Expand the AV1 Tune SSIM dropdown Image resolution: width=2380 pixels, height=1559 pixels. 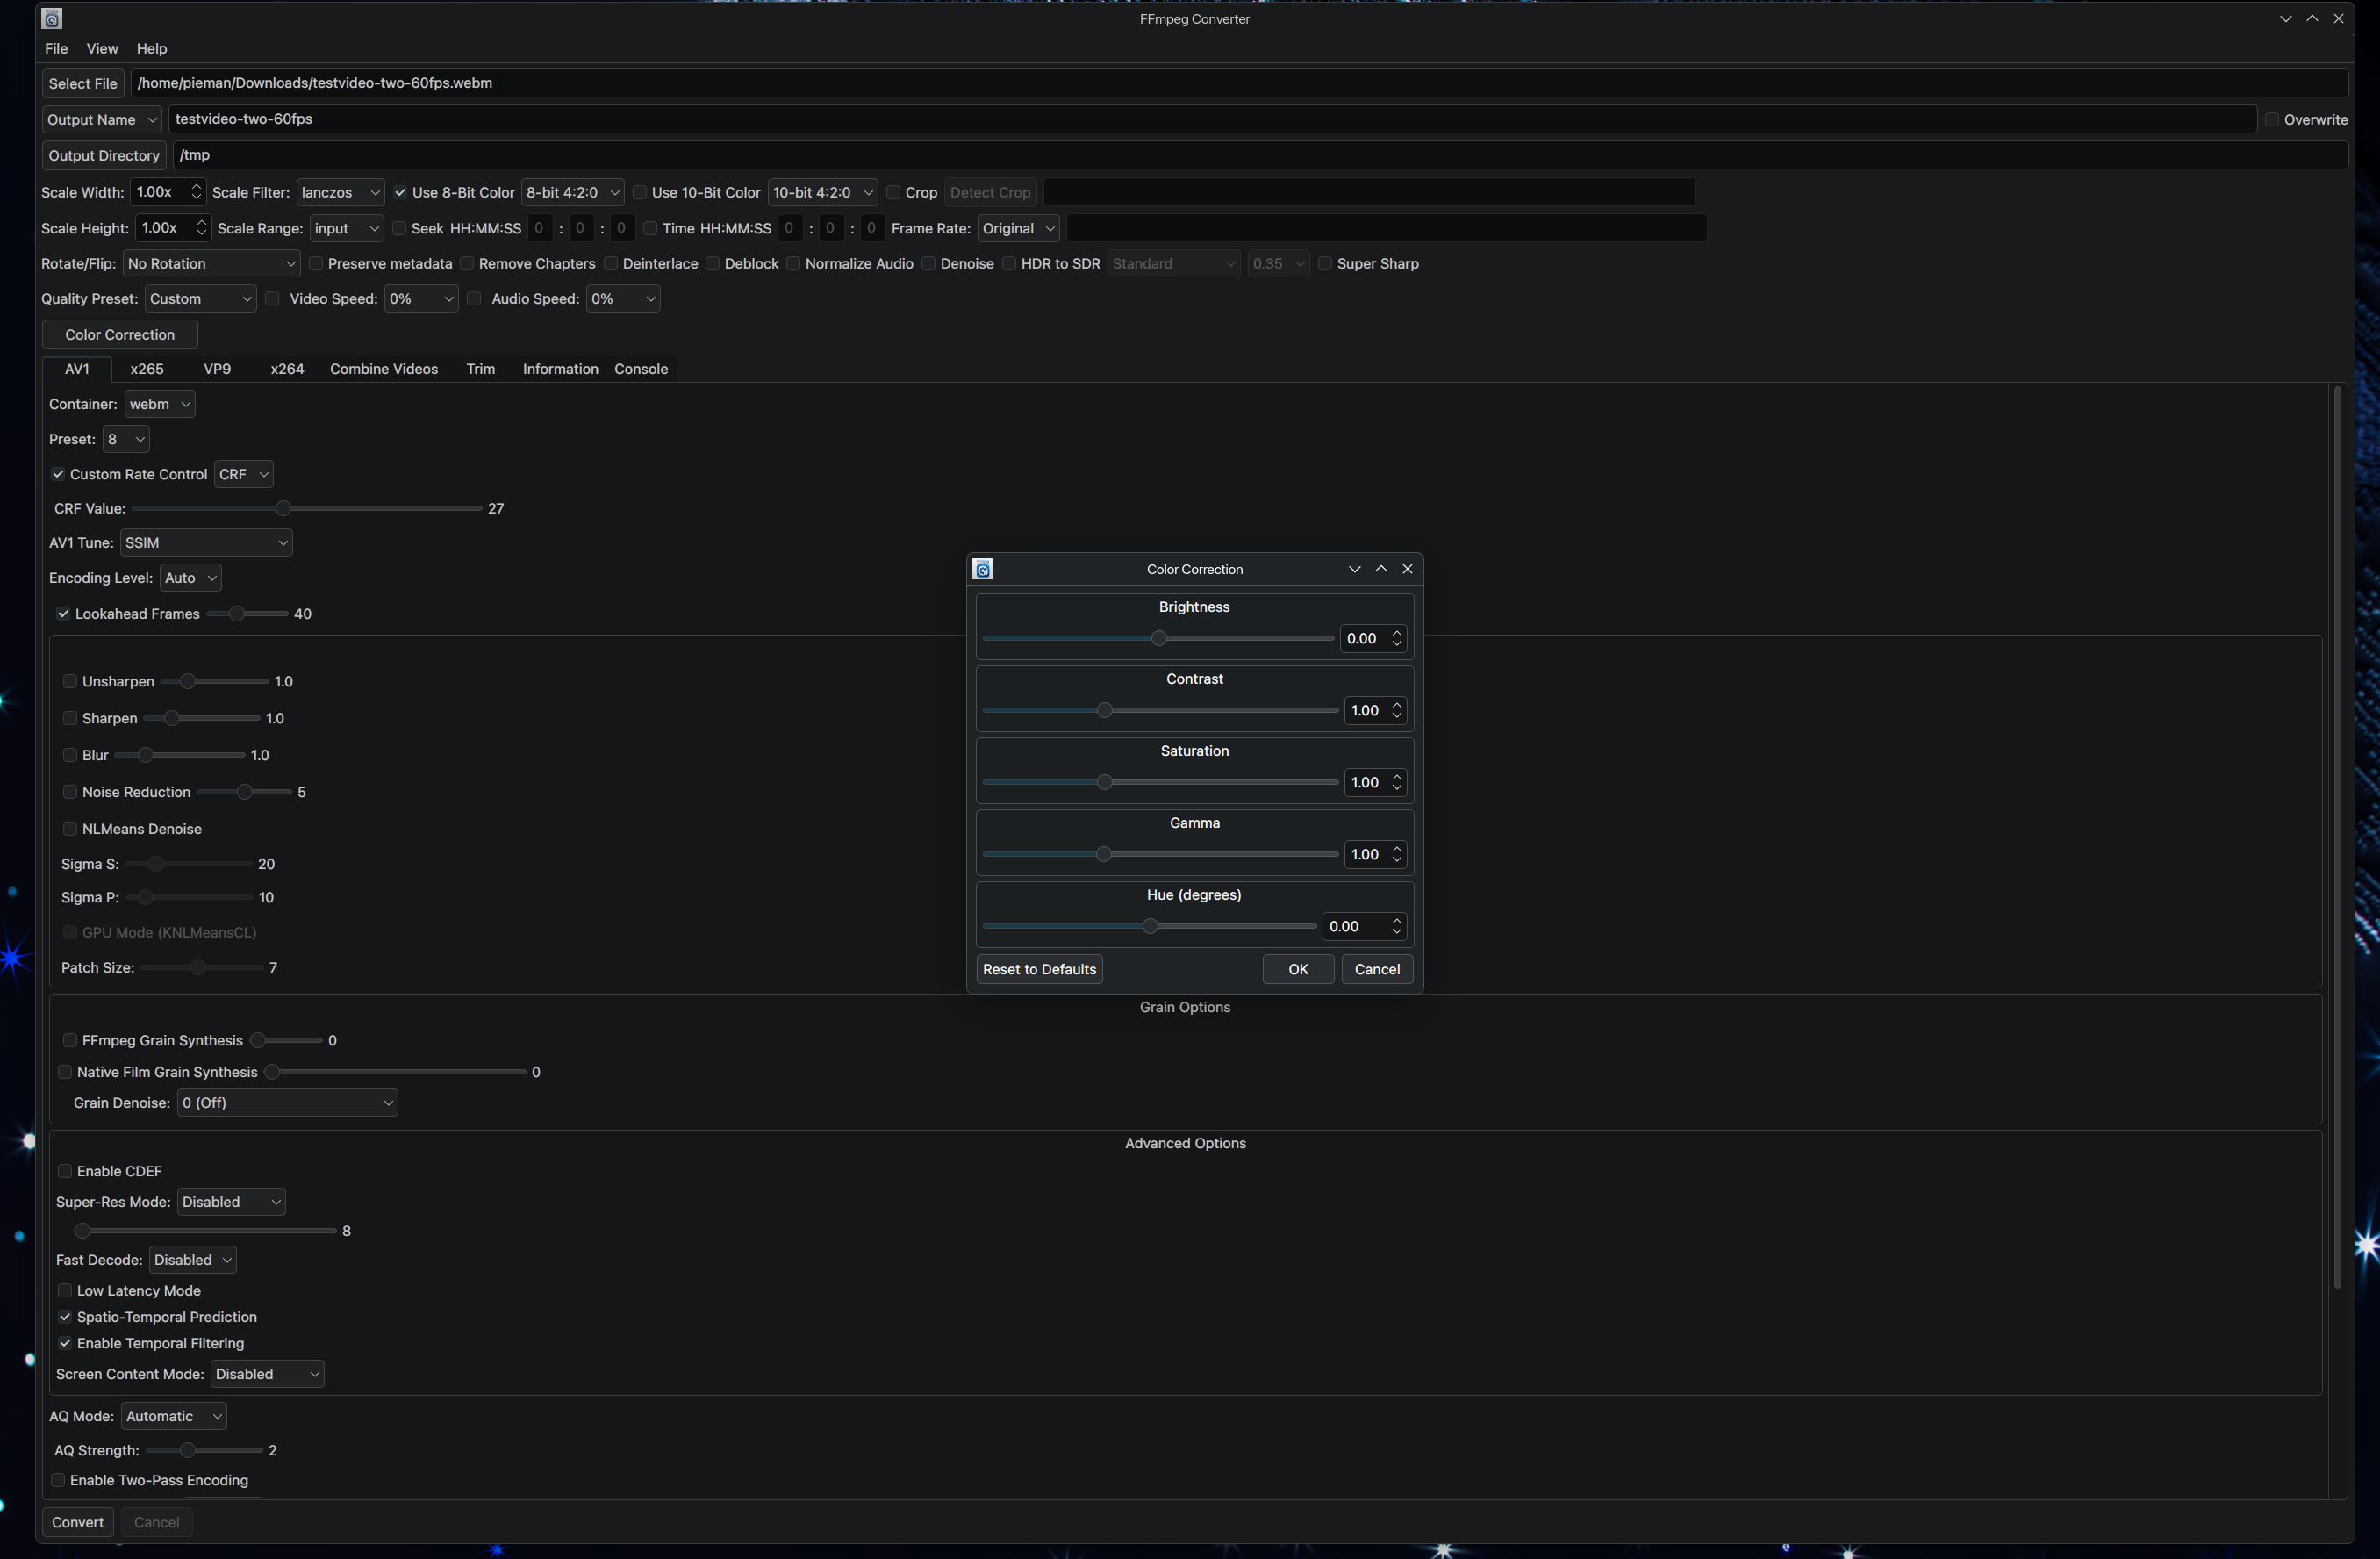point(206,543)
